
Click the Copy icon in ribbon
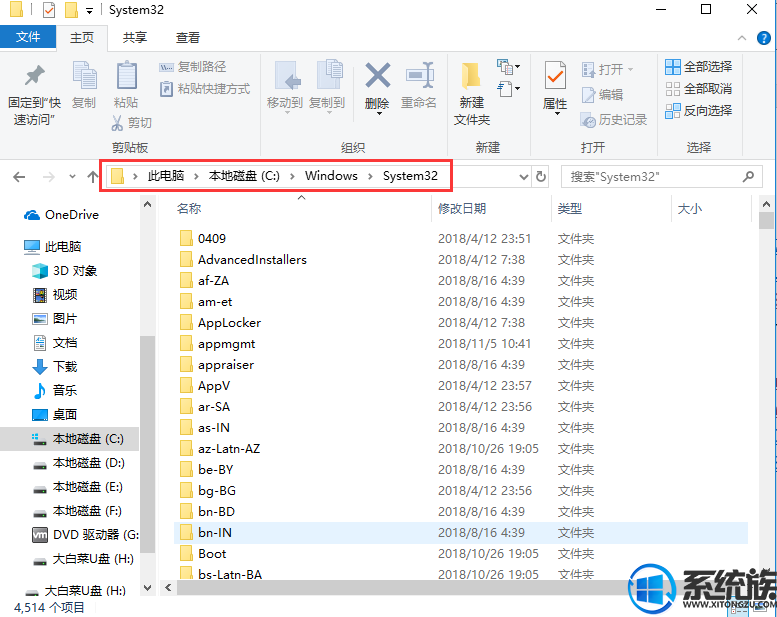point(84,76)
